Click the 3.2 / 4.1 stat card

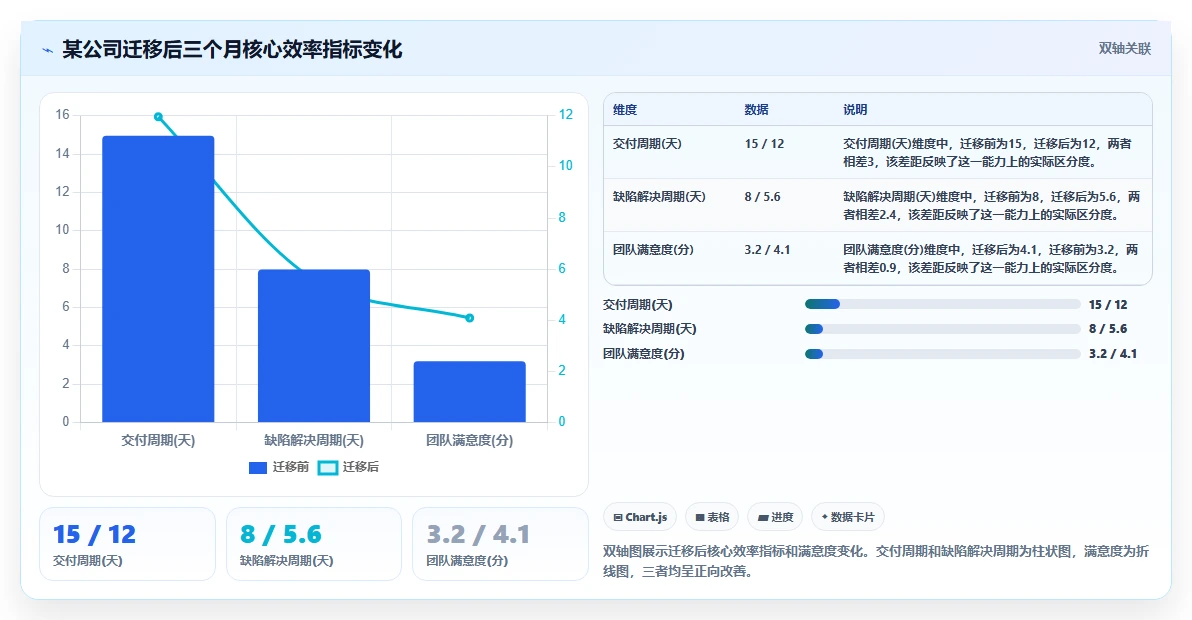[x=500, y=544]
